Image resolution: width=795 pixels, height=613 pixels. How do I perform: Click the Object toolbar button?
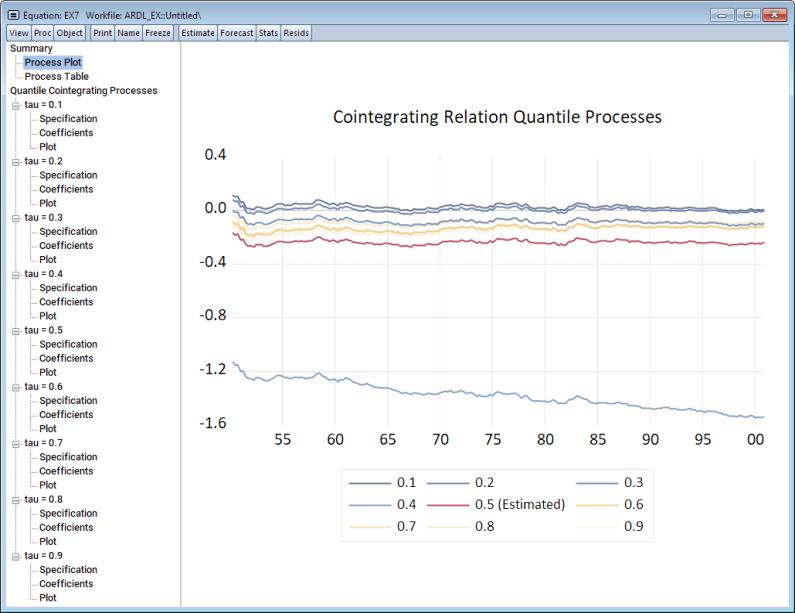(x=70, y=33)
